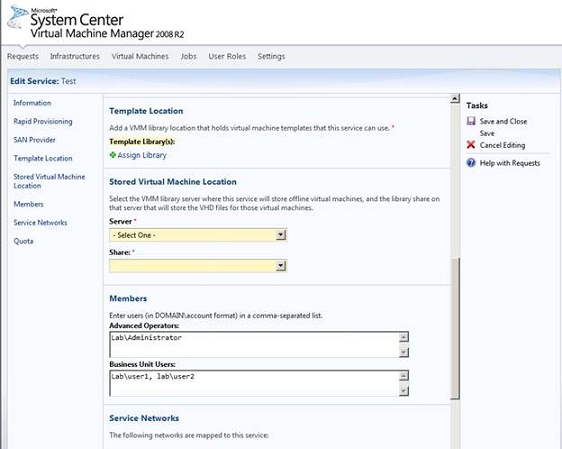This screenshot has width=562, height=449.
Task: Click the Save task link
Action: (x=487, y=133)
